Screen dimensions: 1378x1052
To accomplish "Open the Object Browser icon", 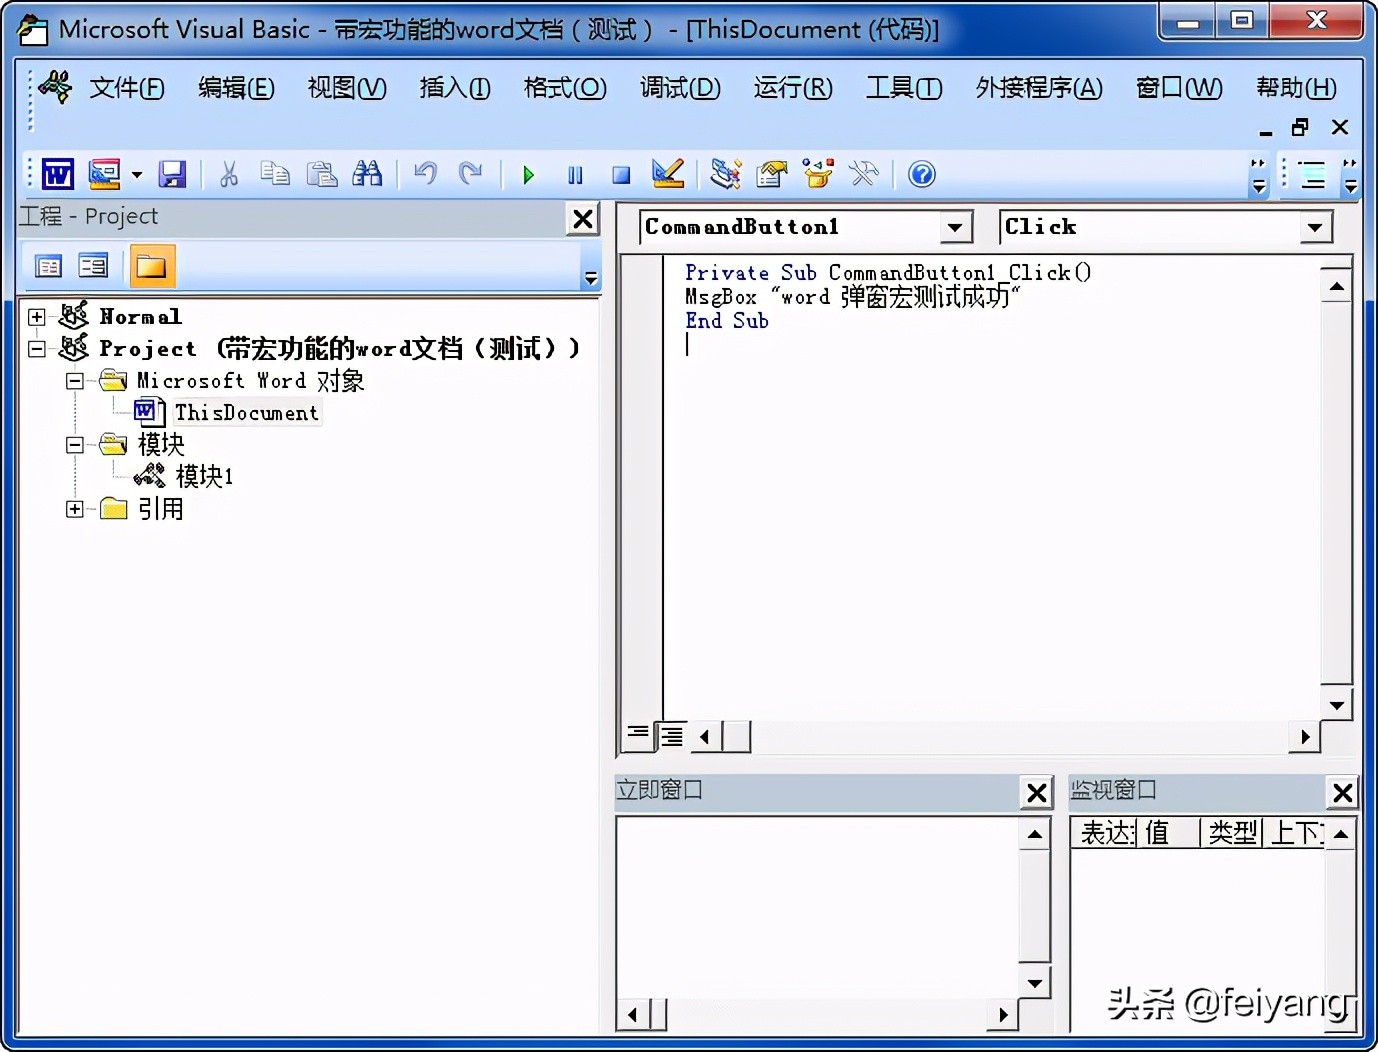I will [x=818, y=173].
